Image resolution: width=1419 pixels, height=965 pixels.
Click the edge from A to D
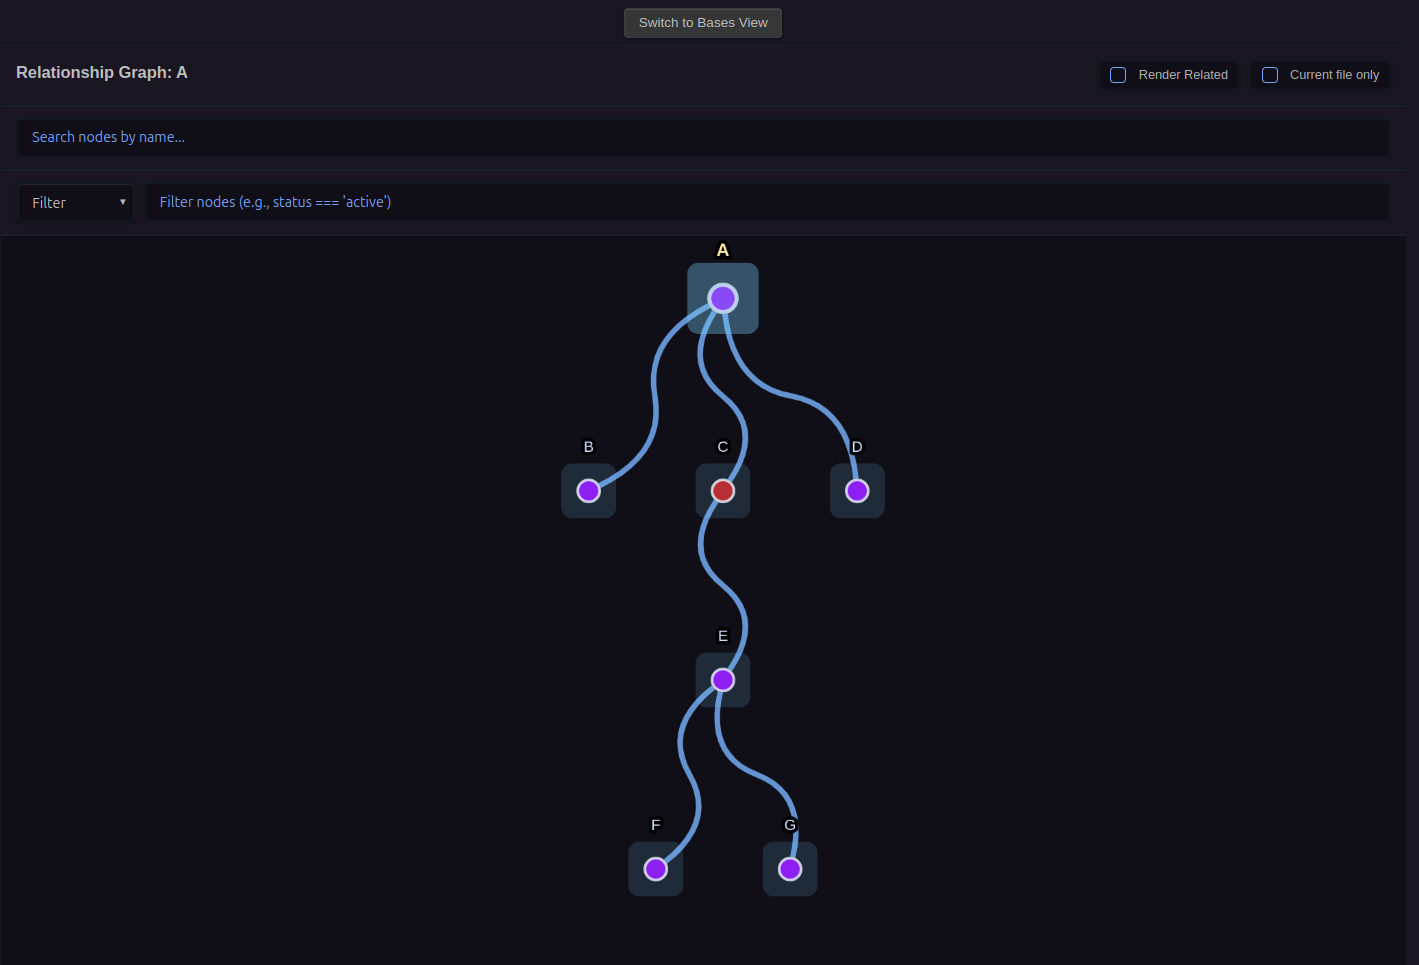[790, 395]
